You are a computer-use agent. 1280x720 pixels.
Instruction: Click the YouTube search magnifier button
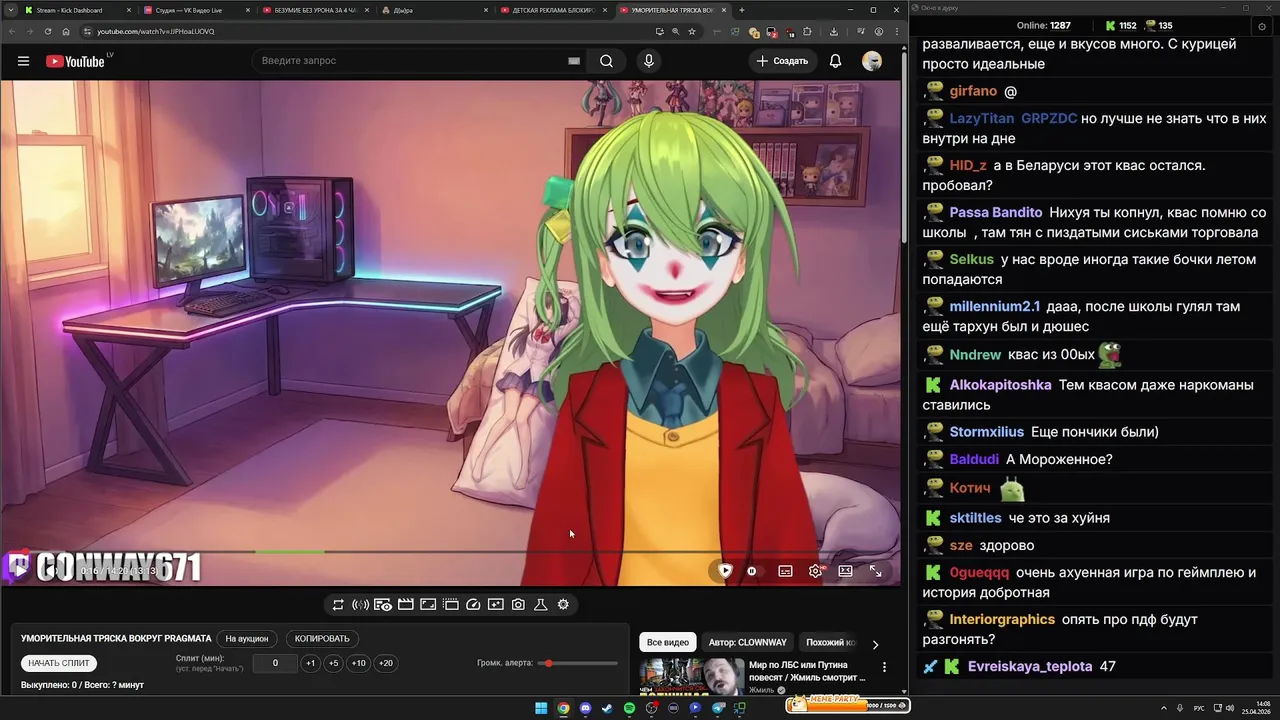tap(606, 61)
